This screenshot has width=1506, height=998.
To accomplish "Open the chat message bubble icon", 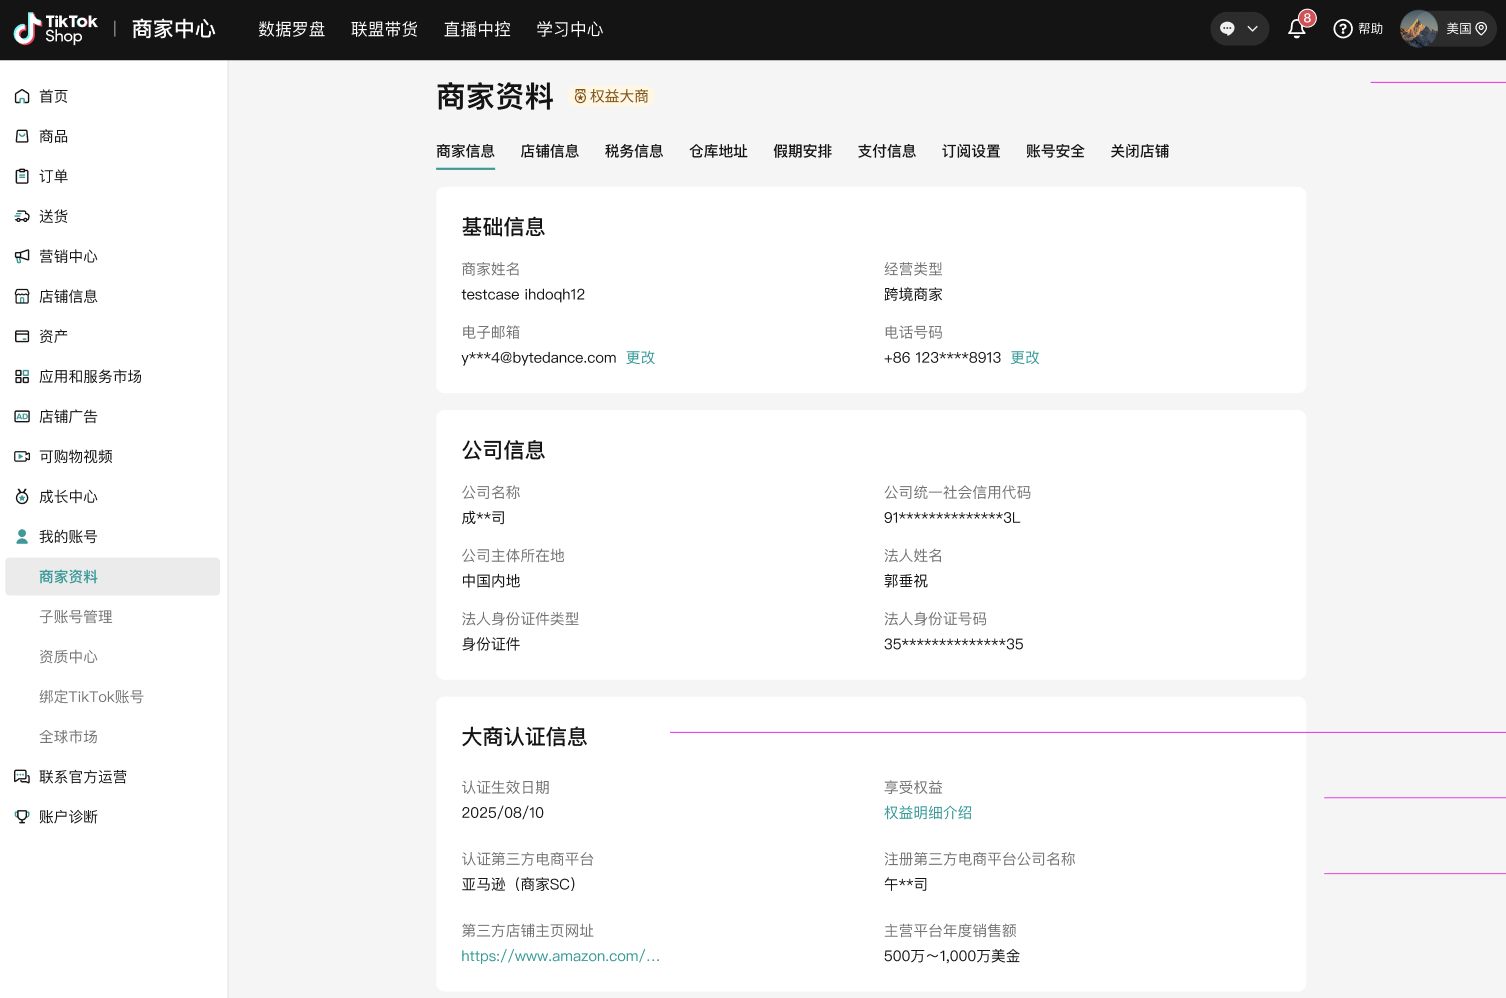I will [x=1227, y=29].
